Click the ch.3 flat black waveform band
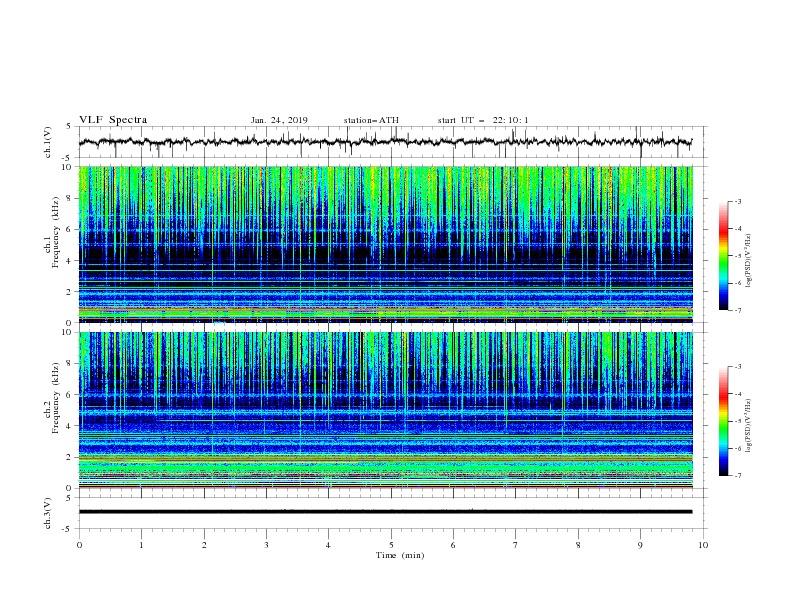 click(385, 512)
